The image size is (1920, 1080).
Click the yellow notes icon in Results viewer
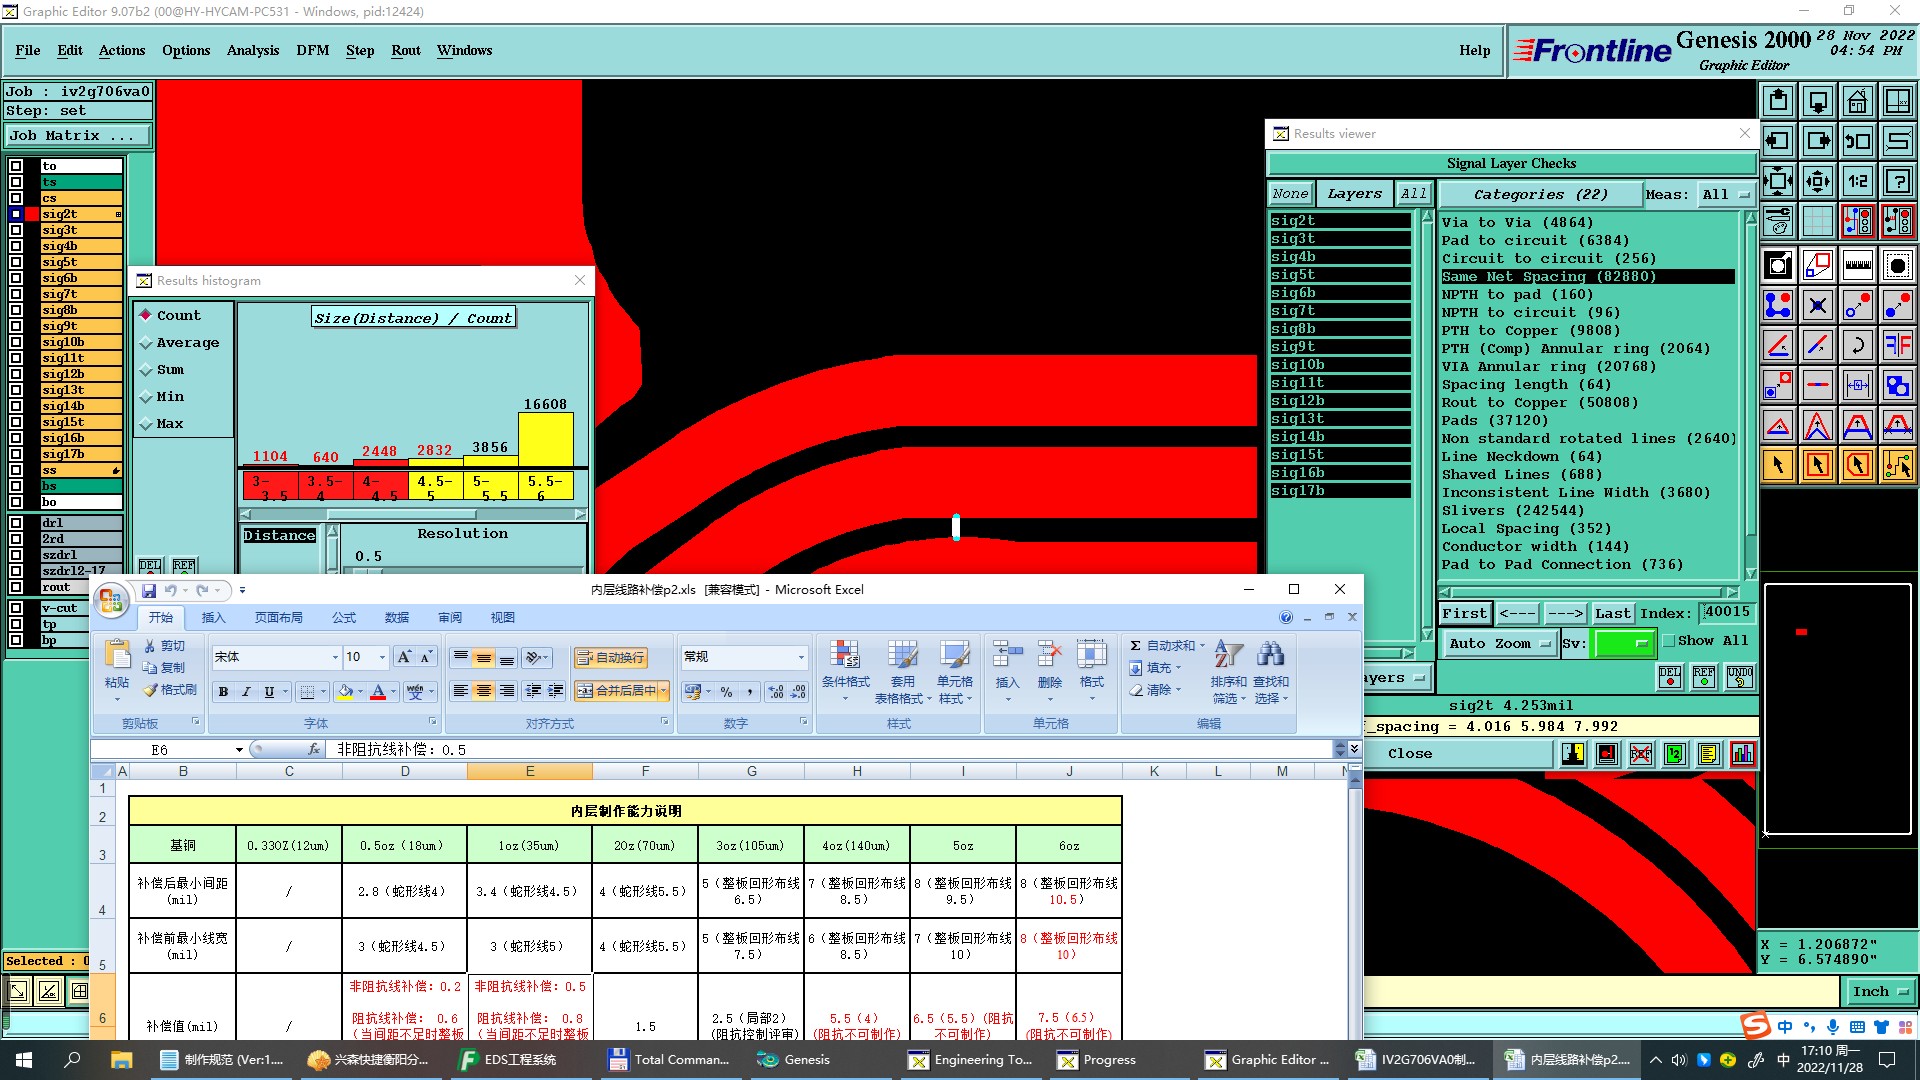(x=1708, y=754)
